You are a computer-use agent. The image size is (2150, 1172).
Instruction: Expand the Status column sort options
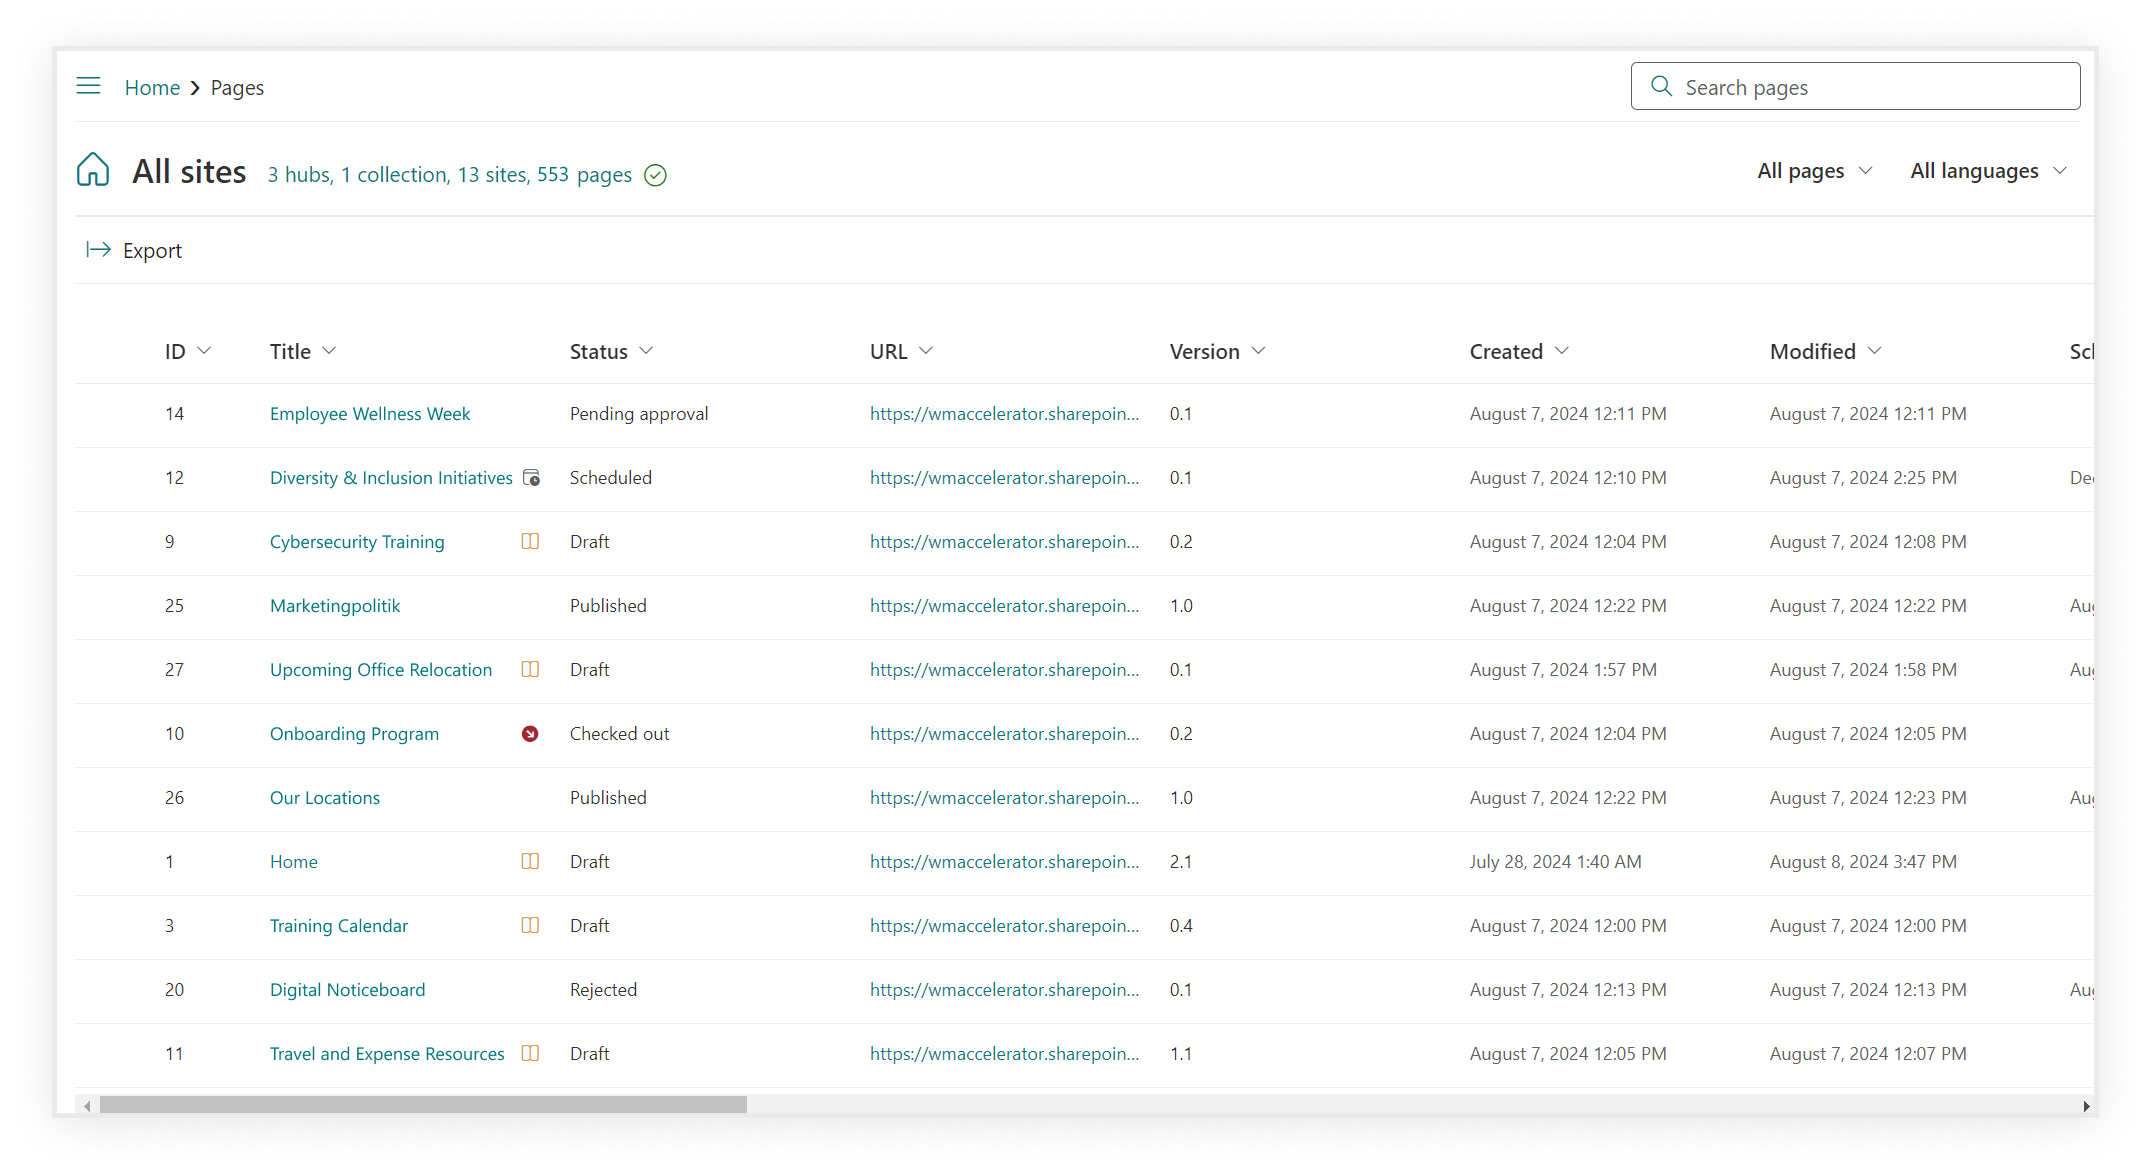point(649,351)
